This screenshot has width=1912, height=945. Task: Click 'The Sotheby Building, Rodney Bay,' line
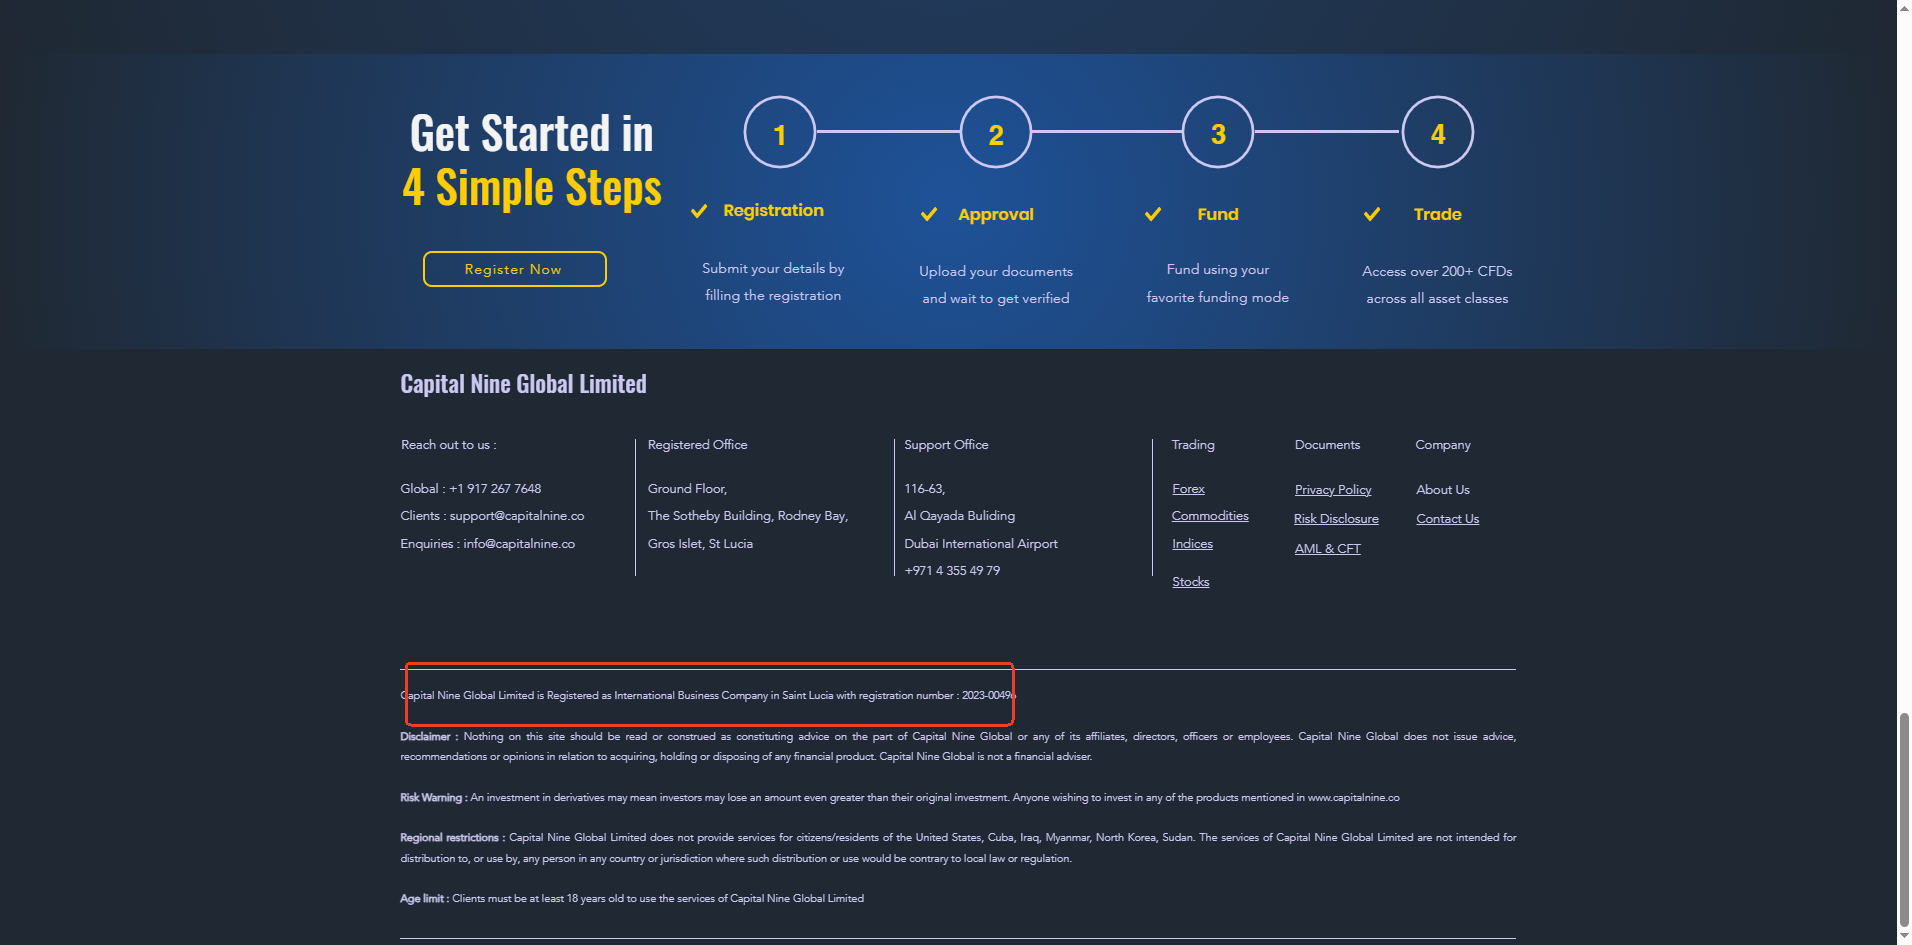coord(748,516)
